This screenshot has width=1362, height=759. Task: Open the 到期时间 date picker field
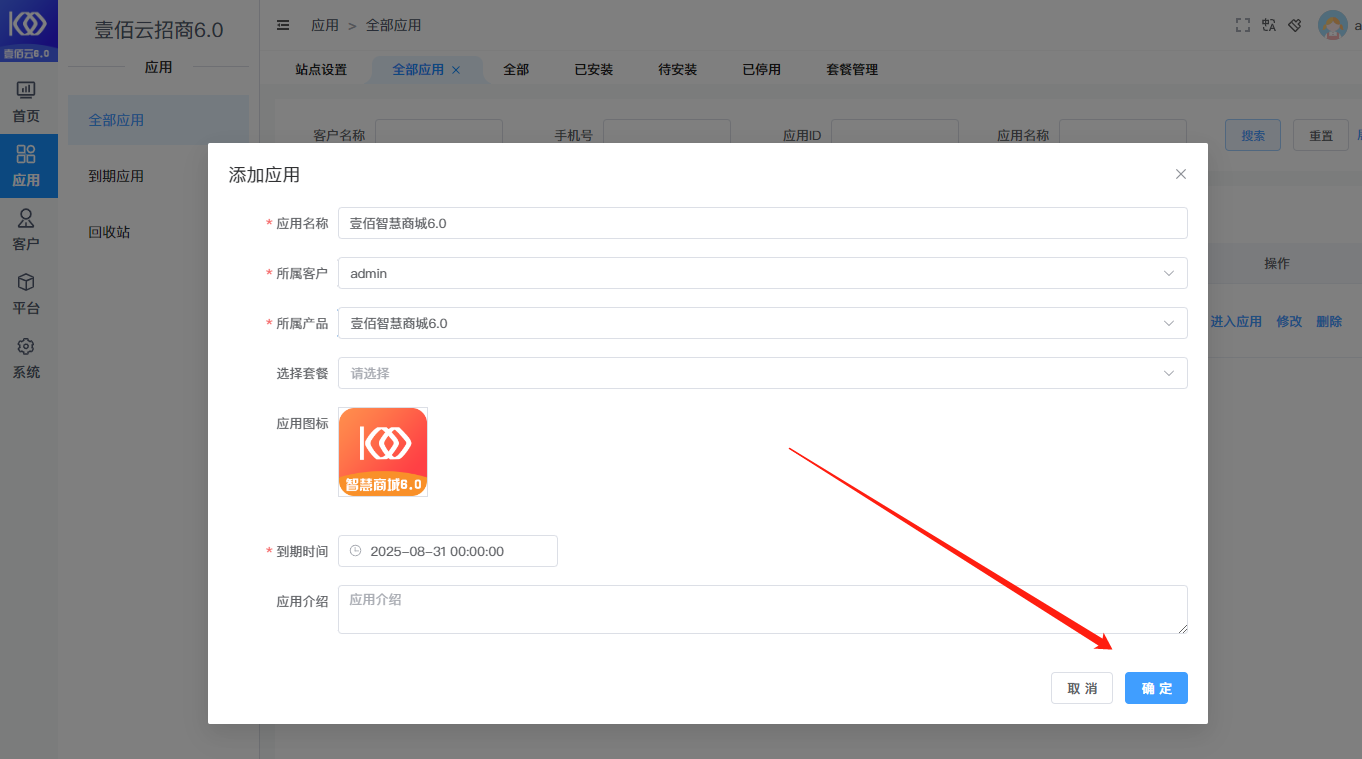pyautogui.click(x=448, y=551)
